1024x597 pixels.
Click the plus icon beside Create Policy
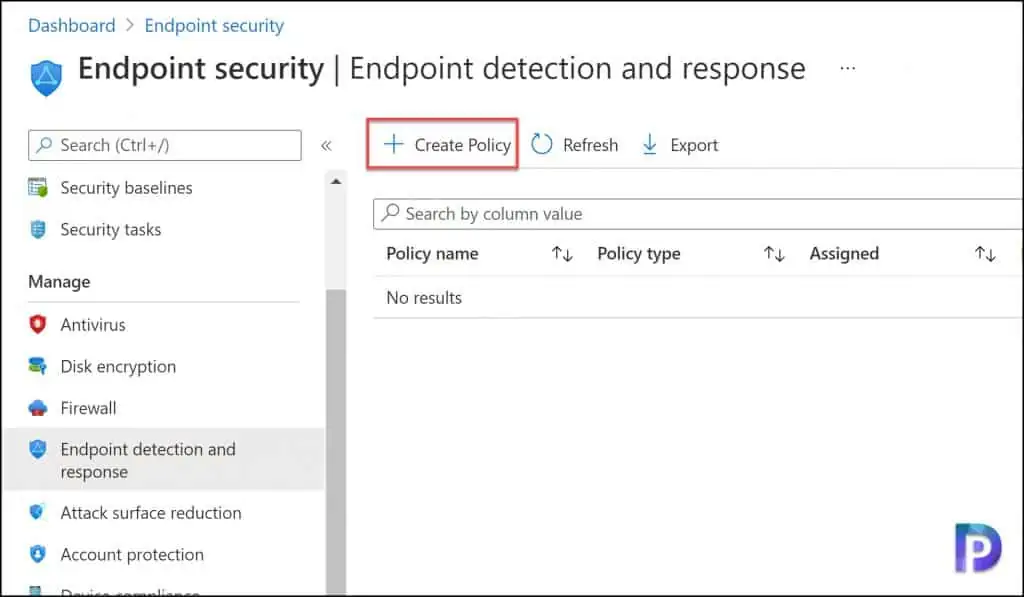[393, 144]
